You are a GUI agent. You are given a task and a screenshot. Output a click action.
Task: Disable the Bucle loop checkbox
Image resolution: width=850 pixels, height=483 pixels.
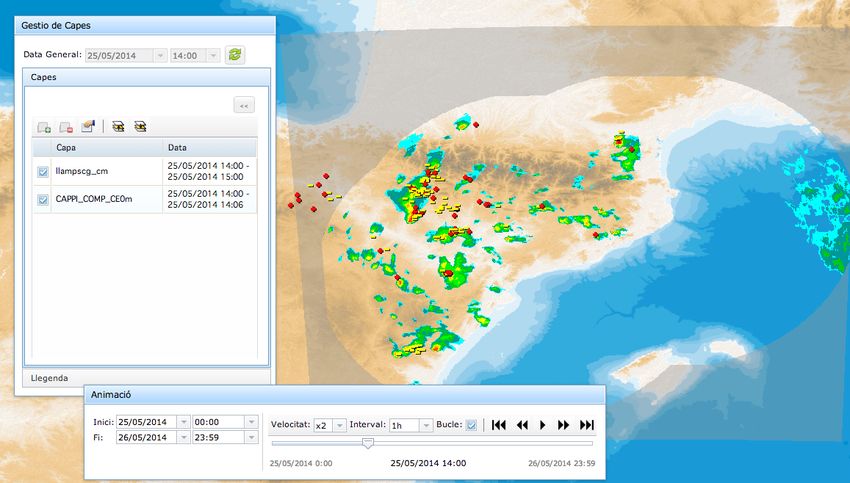472,425
